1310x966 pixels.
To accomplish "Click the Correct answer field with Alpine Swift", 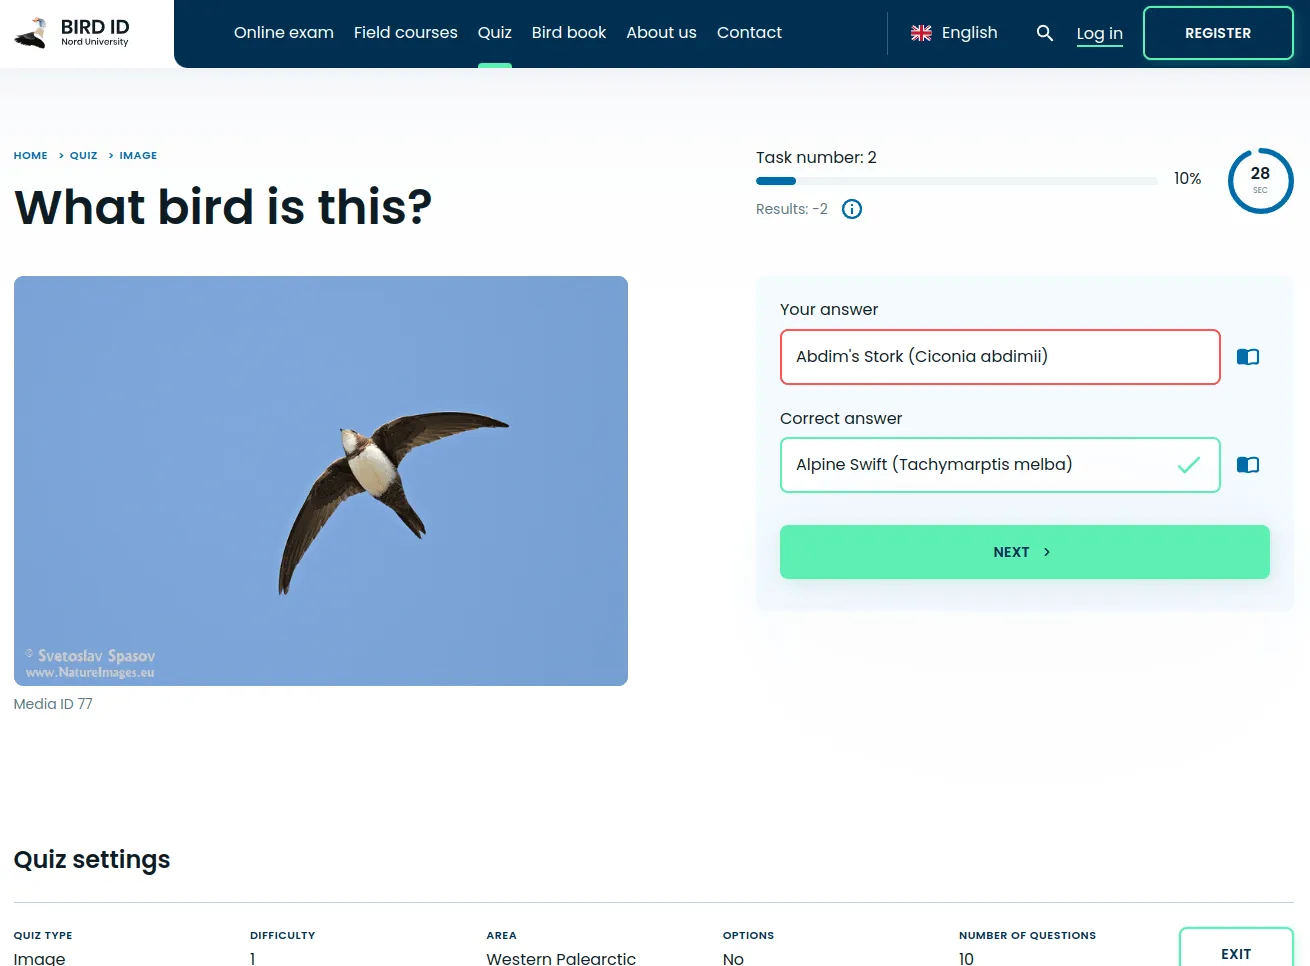I will pos(1000,465).
